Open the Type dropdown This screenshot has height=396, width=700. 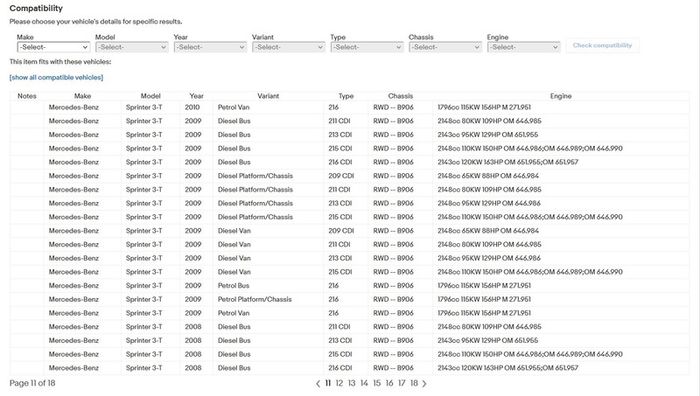click(367, 47)
